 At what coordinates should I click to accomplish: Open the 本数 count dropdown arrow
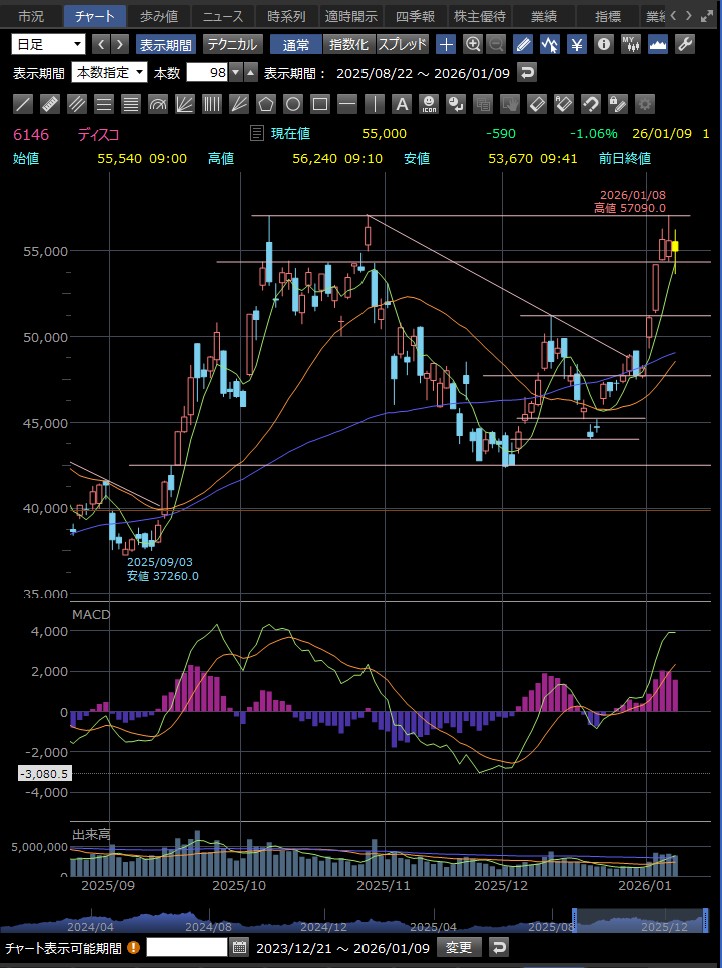point(236,73)
